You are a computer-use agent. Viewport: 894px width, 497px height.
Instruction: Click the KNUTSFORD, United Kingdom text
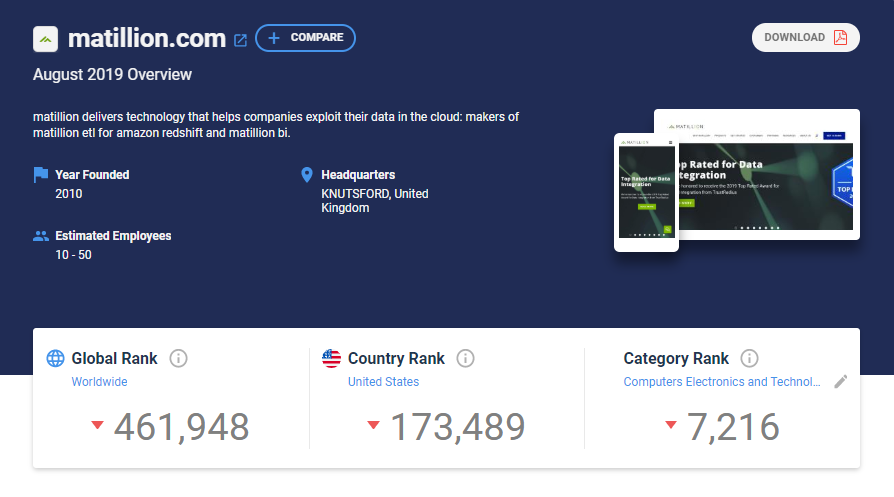pyautogui.click(x=375, y=201)
